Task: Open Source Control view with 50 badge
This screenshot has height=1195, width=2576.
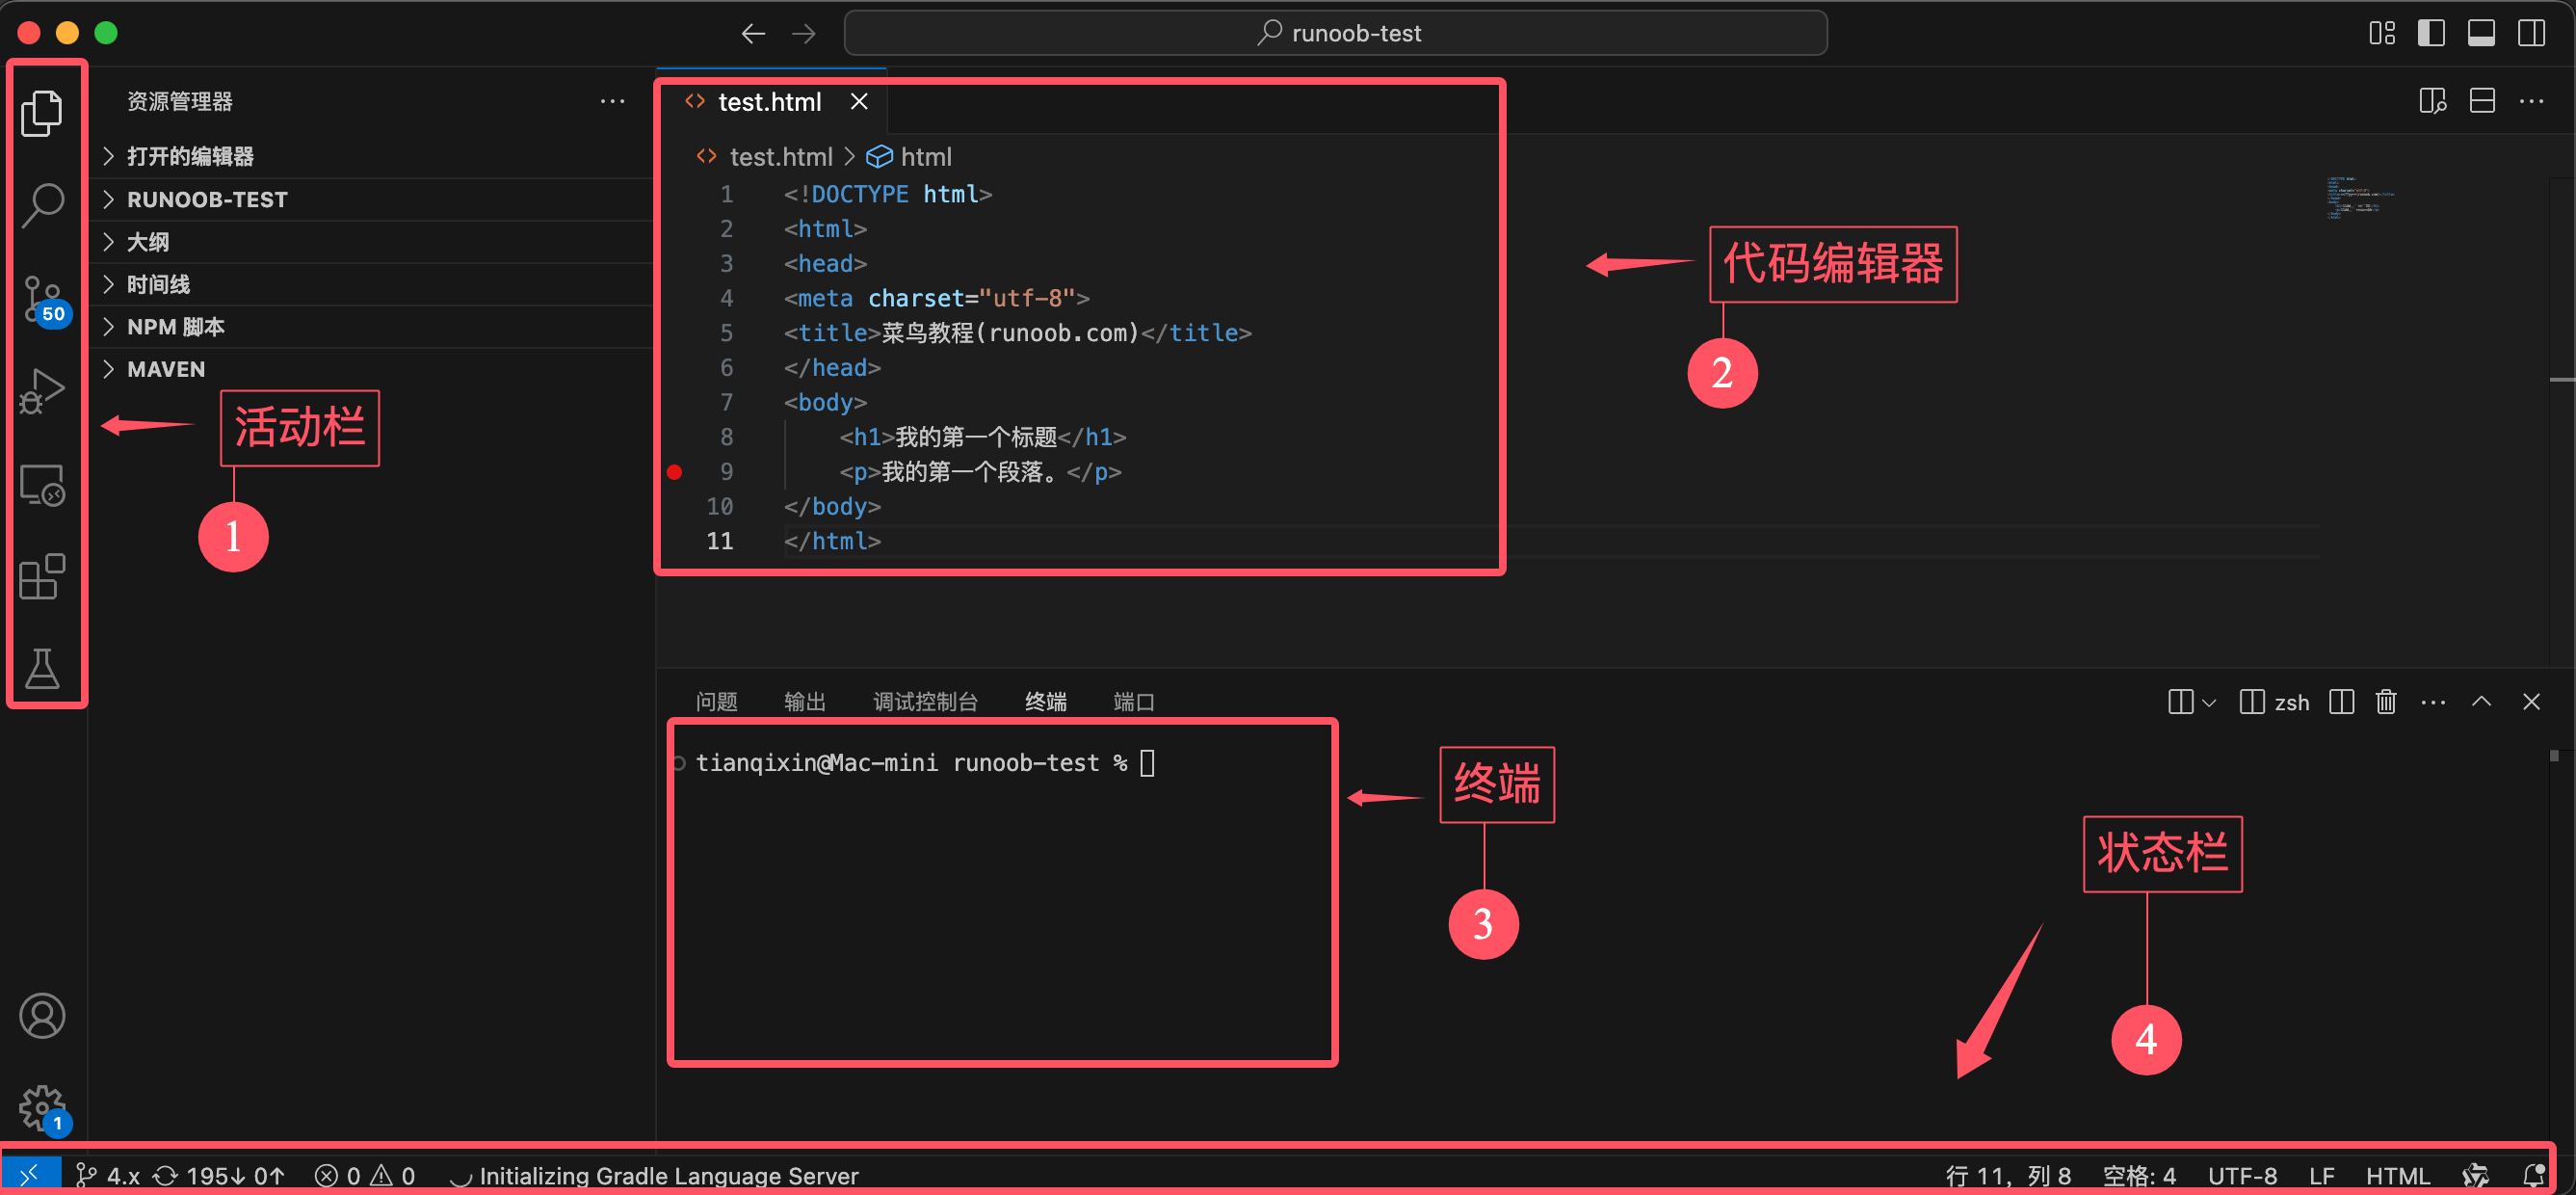Action: pos(42,298)
